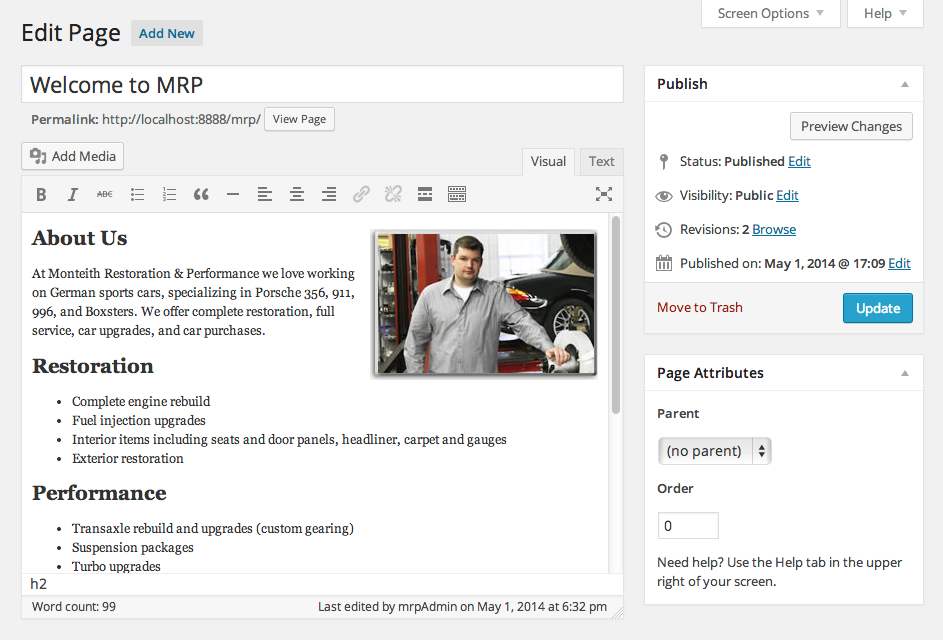The height and width of the screenshot is (640, 943).
Task: Select the Visual editor tab
Action: (x=548, y=162)
